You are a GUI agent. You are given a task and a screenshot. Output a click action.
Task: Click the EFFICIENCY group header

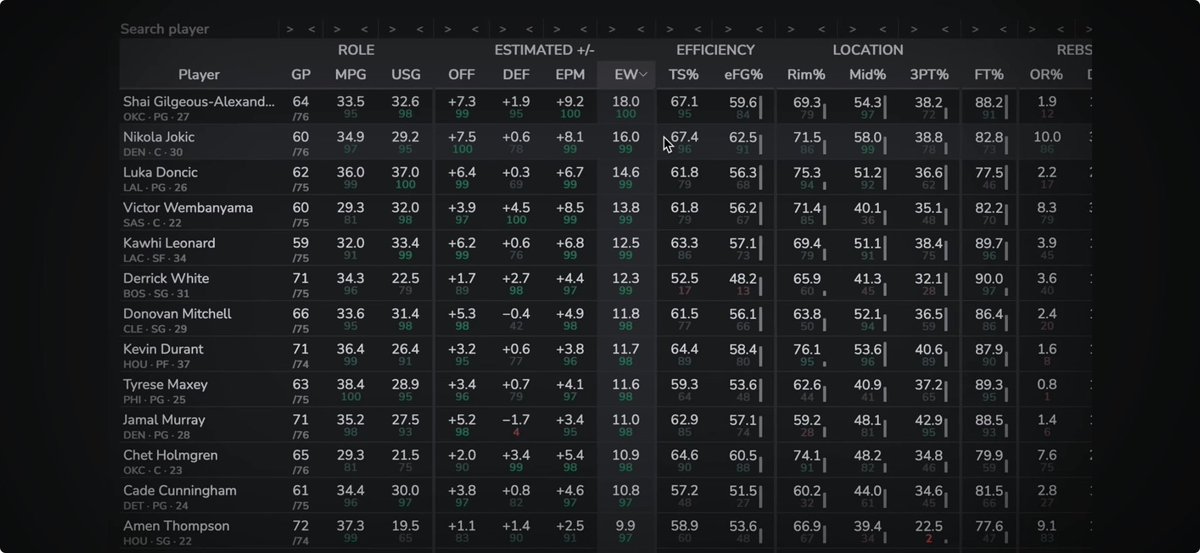[x=715, y=49]
